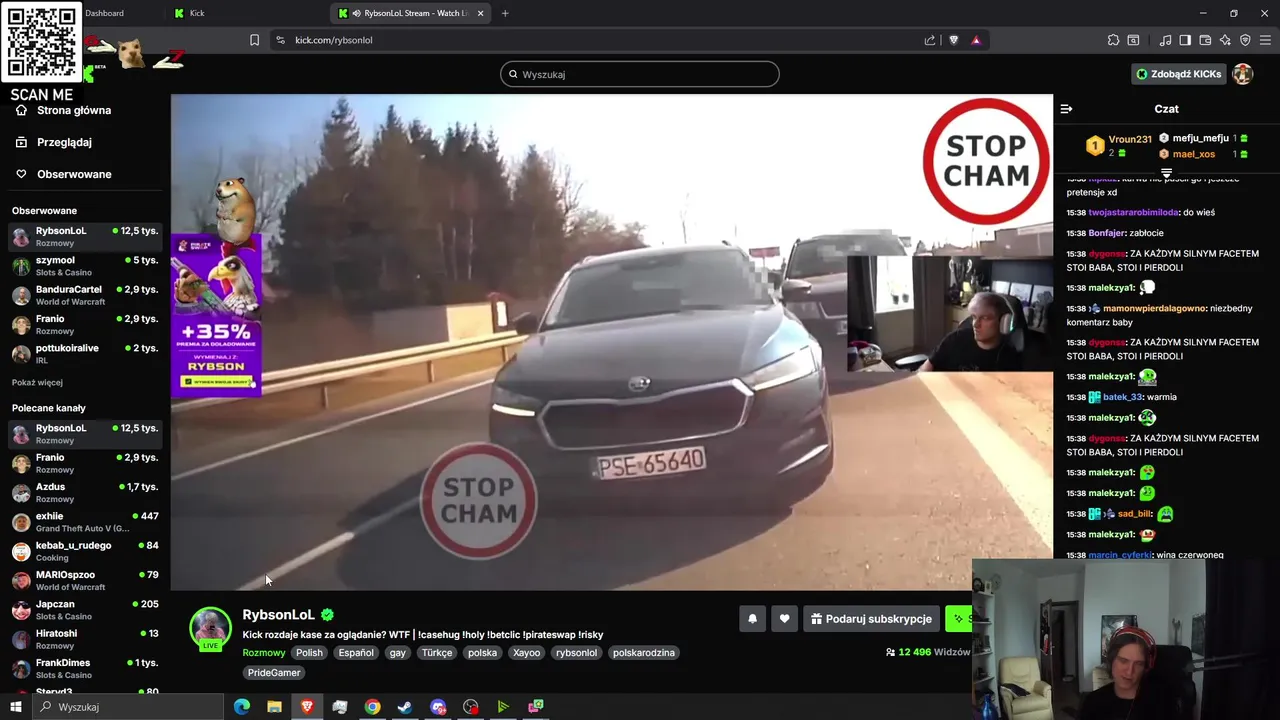Open the browser extensions puzzle icon

pyautogui.click(x=1113, y=40)
